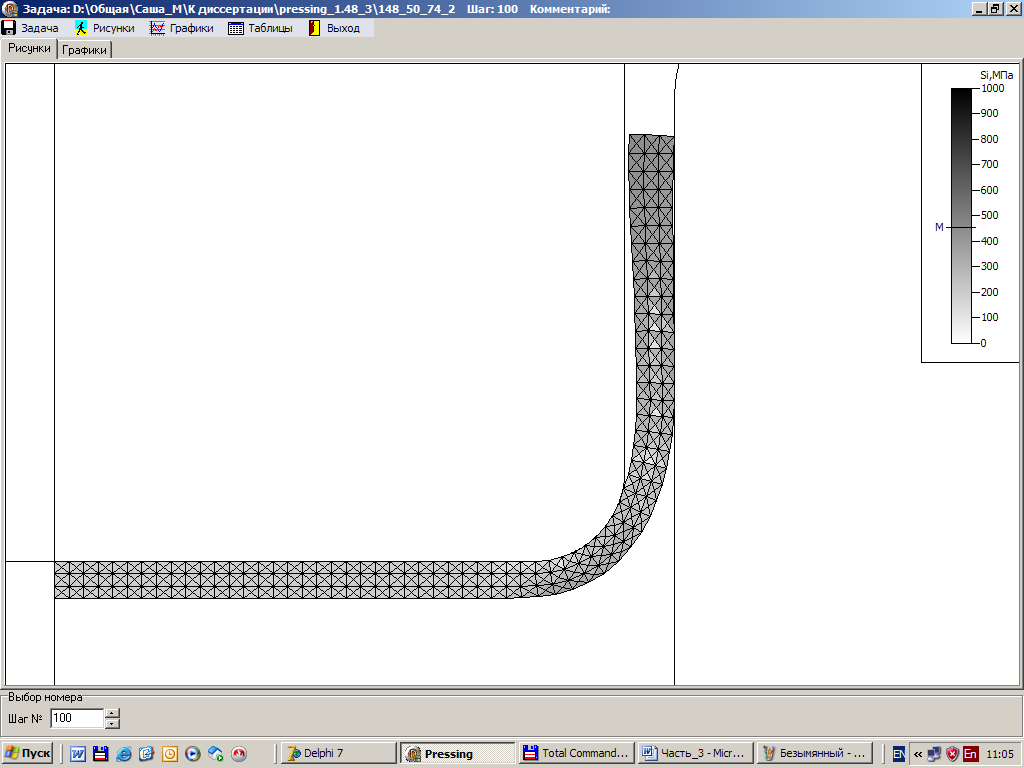The height and width of the screenshot is (768, 1024).
Task: Open the Пуск start menu
Action: (28, 753)
